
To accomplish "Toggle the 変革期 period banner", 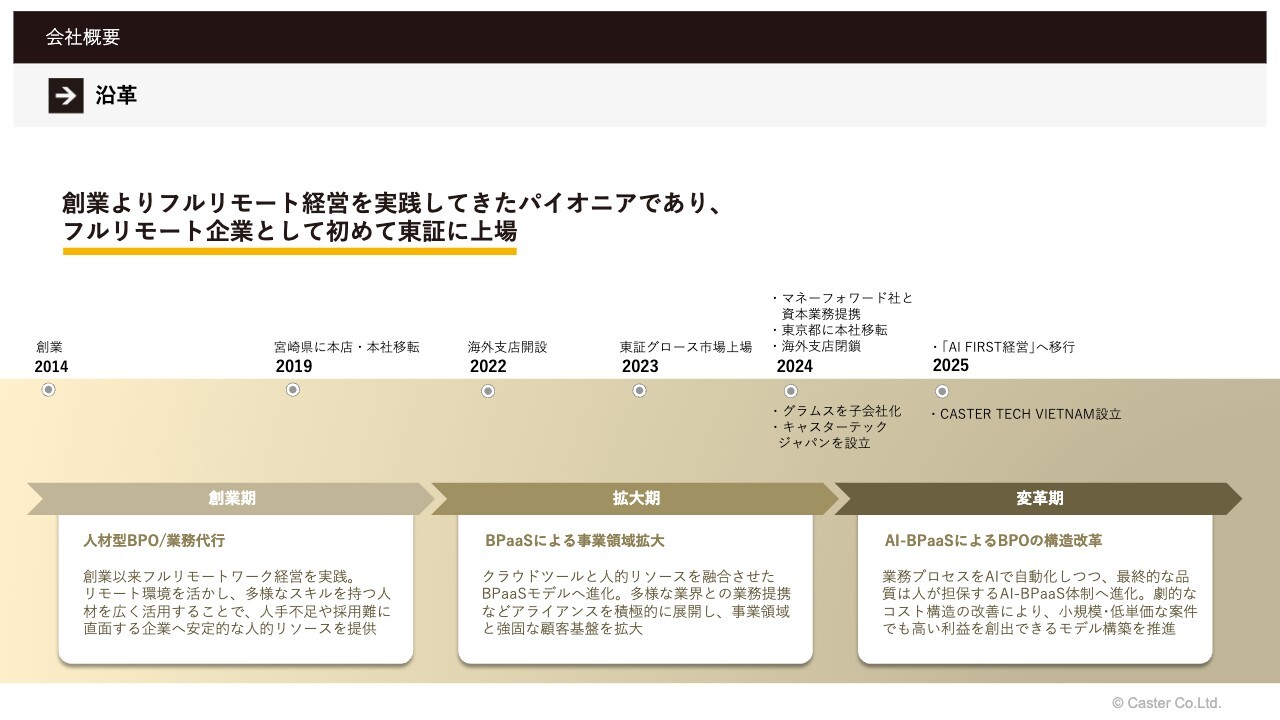I will point(1037,497).
